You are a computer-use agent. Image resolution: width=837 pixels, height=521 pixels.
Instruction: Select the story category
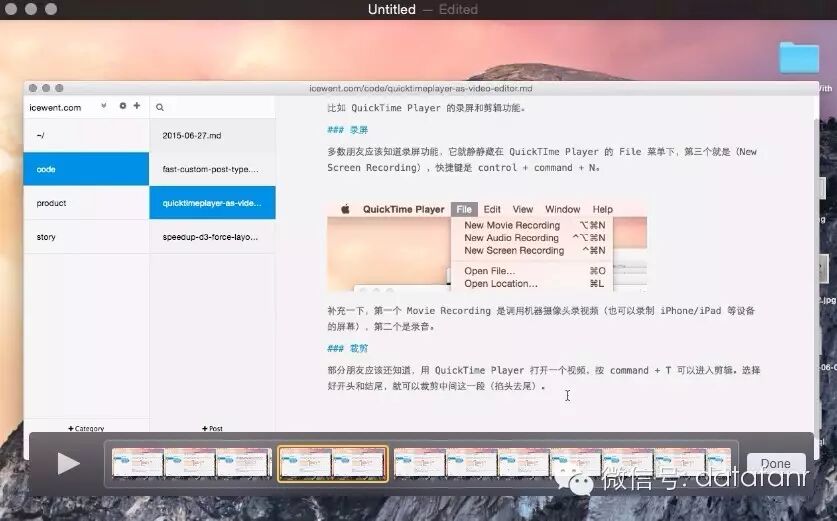point(86,236)
